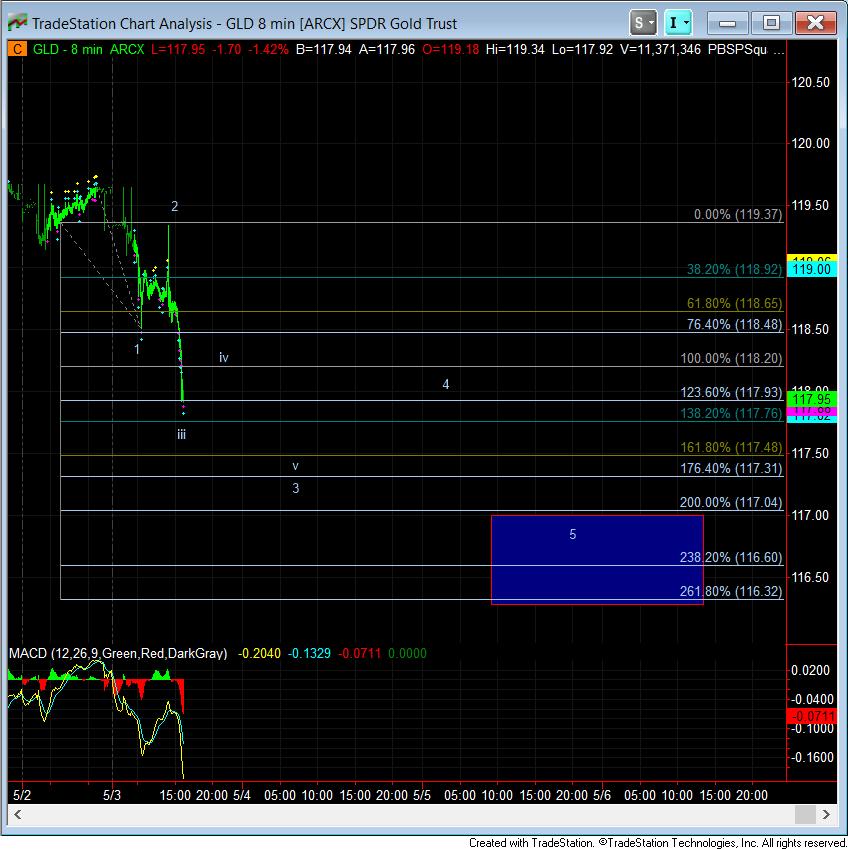Click the O=119.18 open price readout
The width and height of the screenshot is (848, 849).
pos(451,50)
